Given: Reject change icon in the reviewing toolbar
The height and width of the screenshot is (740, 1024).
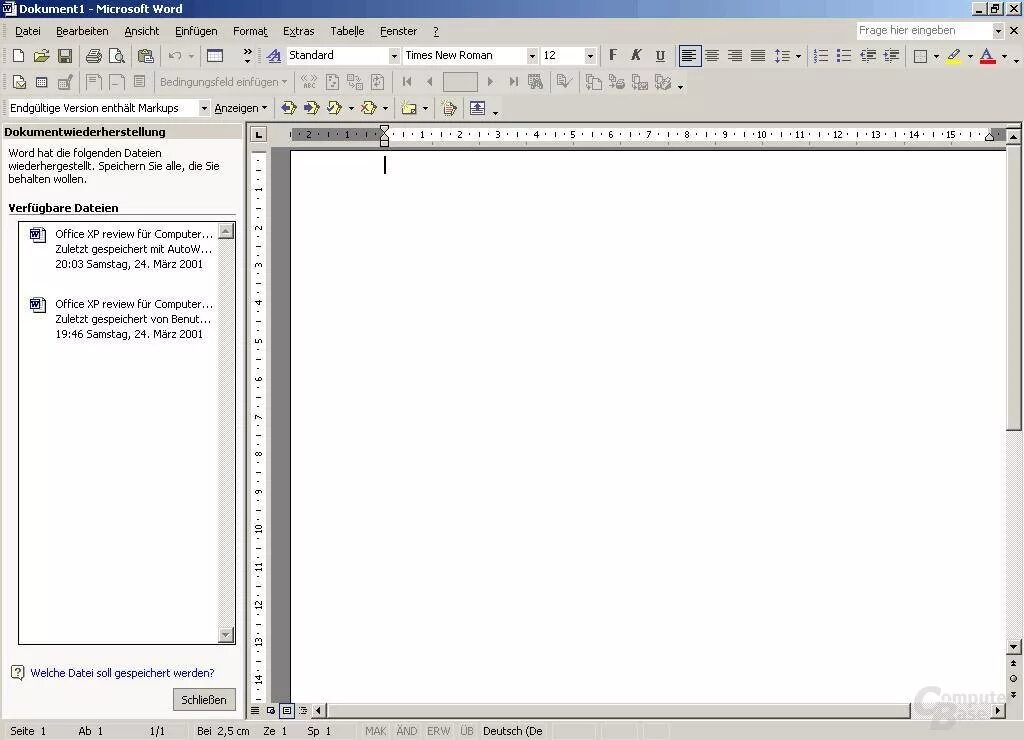Looking at the screenshot, I should pos(368,108).
